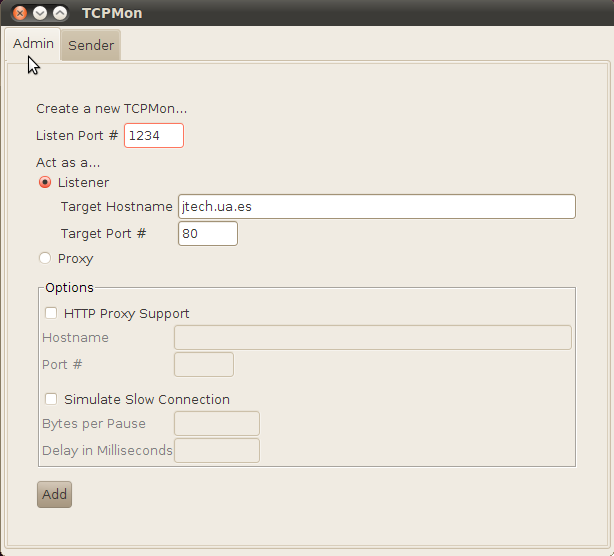Click the Target Hostname field

pos(377,206)
